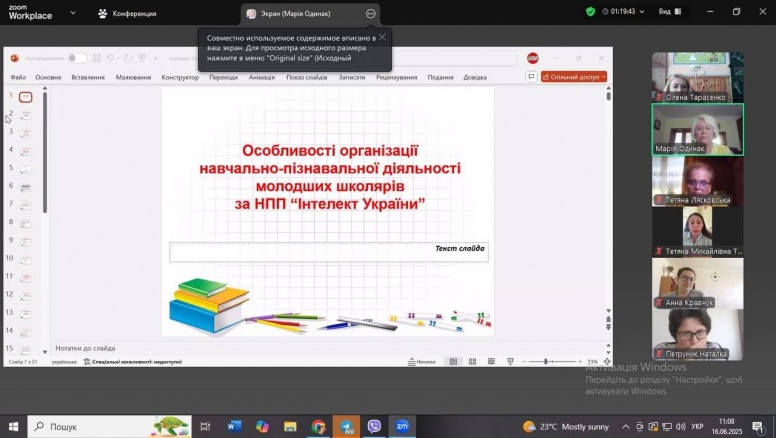
Task: Click the zoom slider in PowerPoint status bar
Action: click(x=547, y=361)
